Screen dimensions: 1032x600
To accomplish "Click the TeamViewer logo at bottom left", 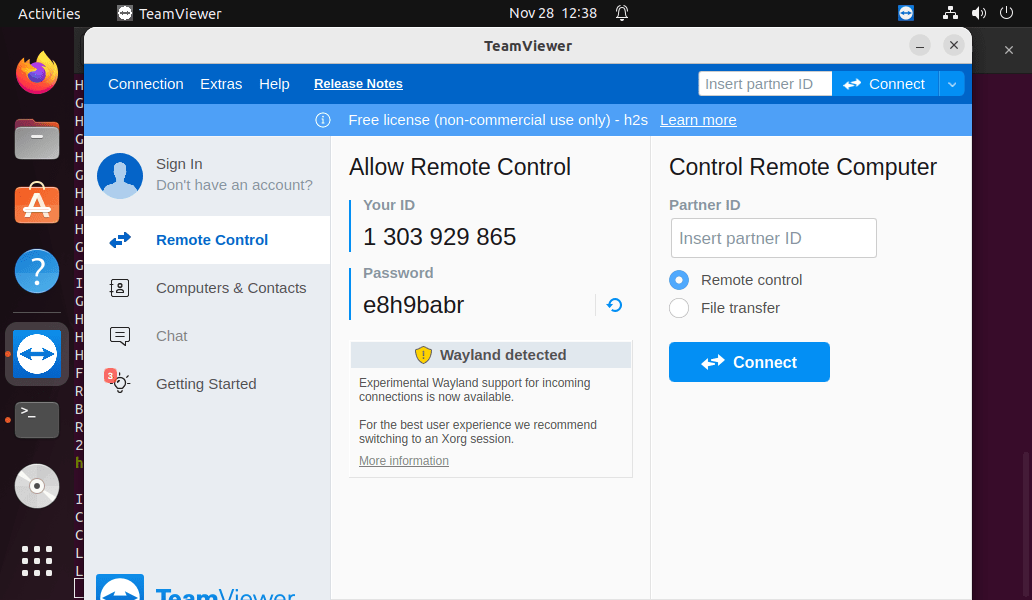I will click(120, 589).
